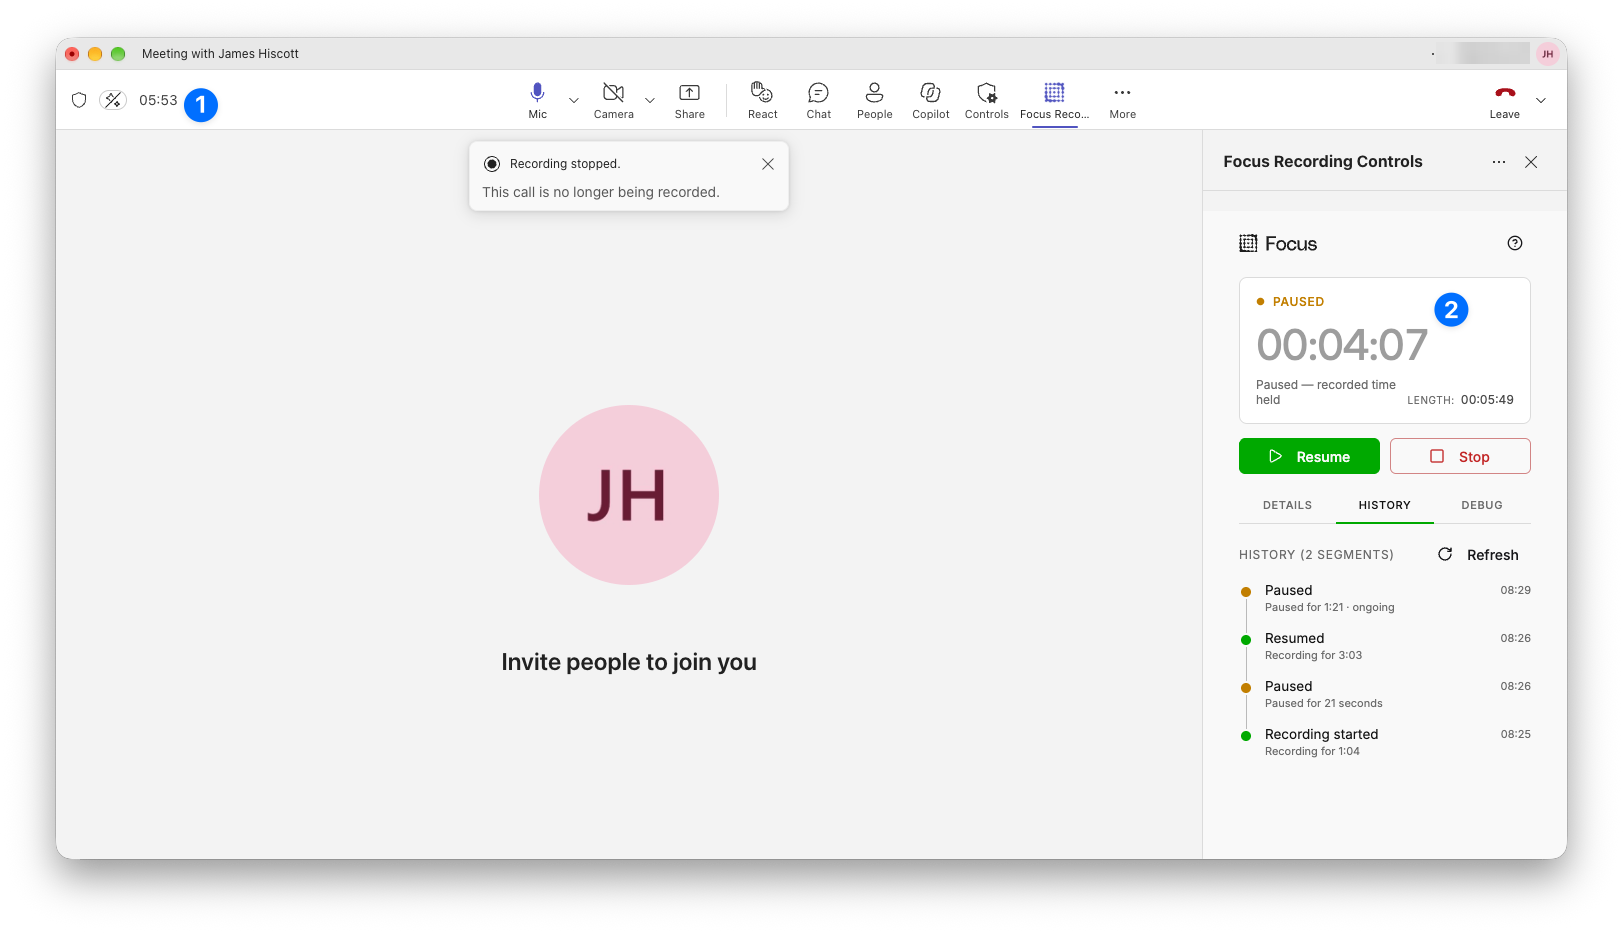Select the Recording started entry
Screen dimensions: 1623x933
(1385, 742)
